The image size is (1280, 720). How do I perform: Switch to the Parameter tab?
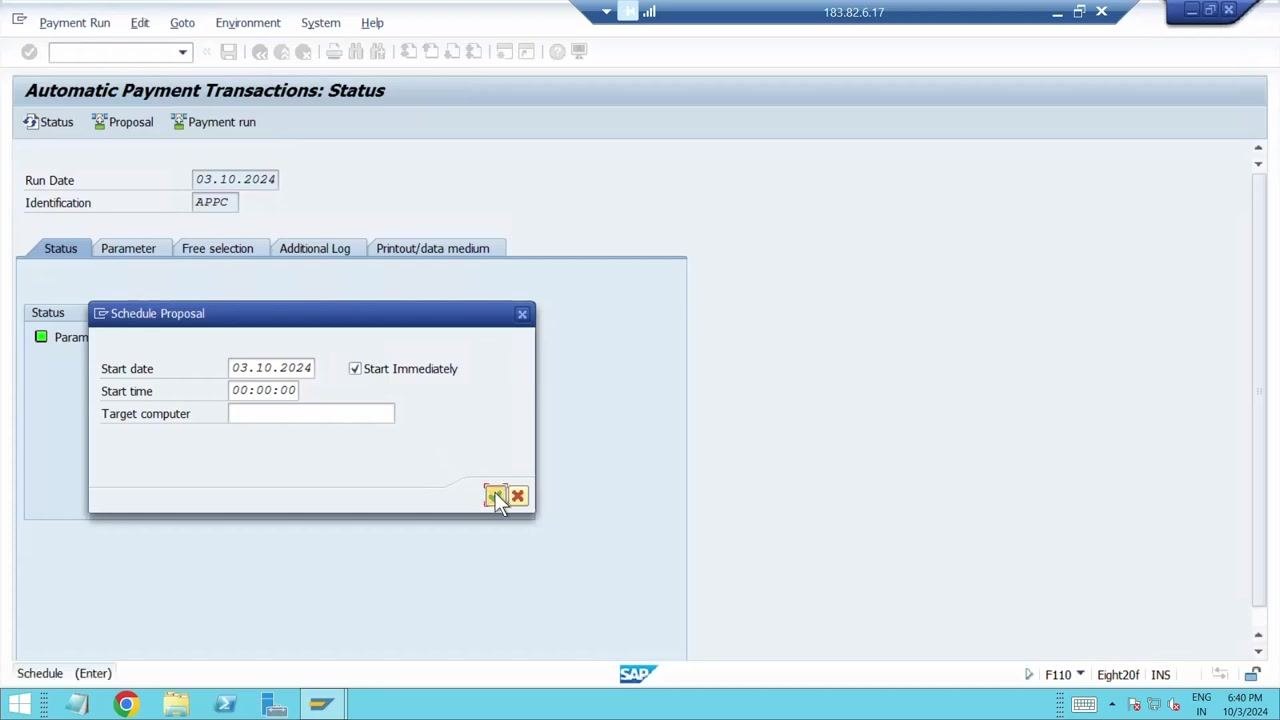[x=128, y=248]
